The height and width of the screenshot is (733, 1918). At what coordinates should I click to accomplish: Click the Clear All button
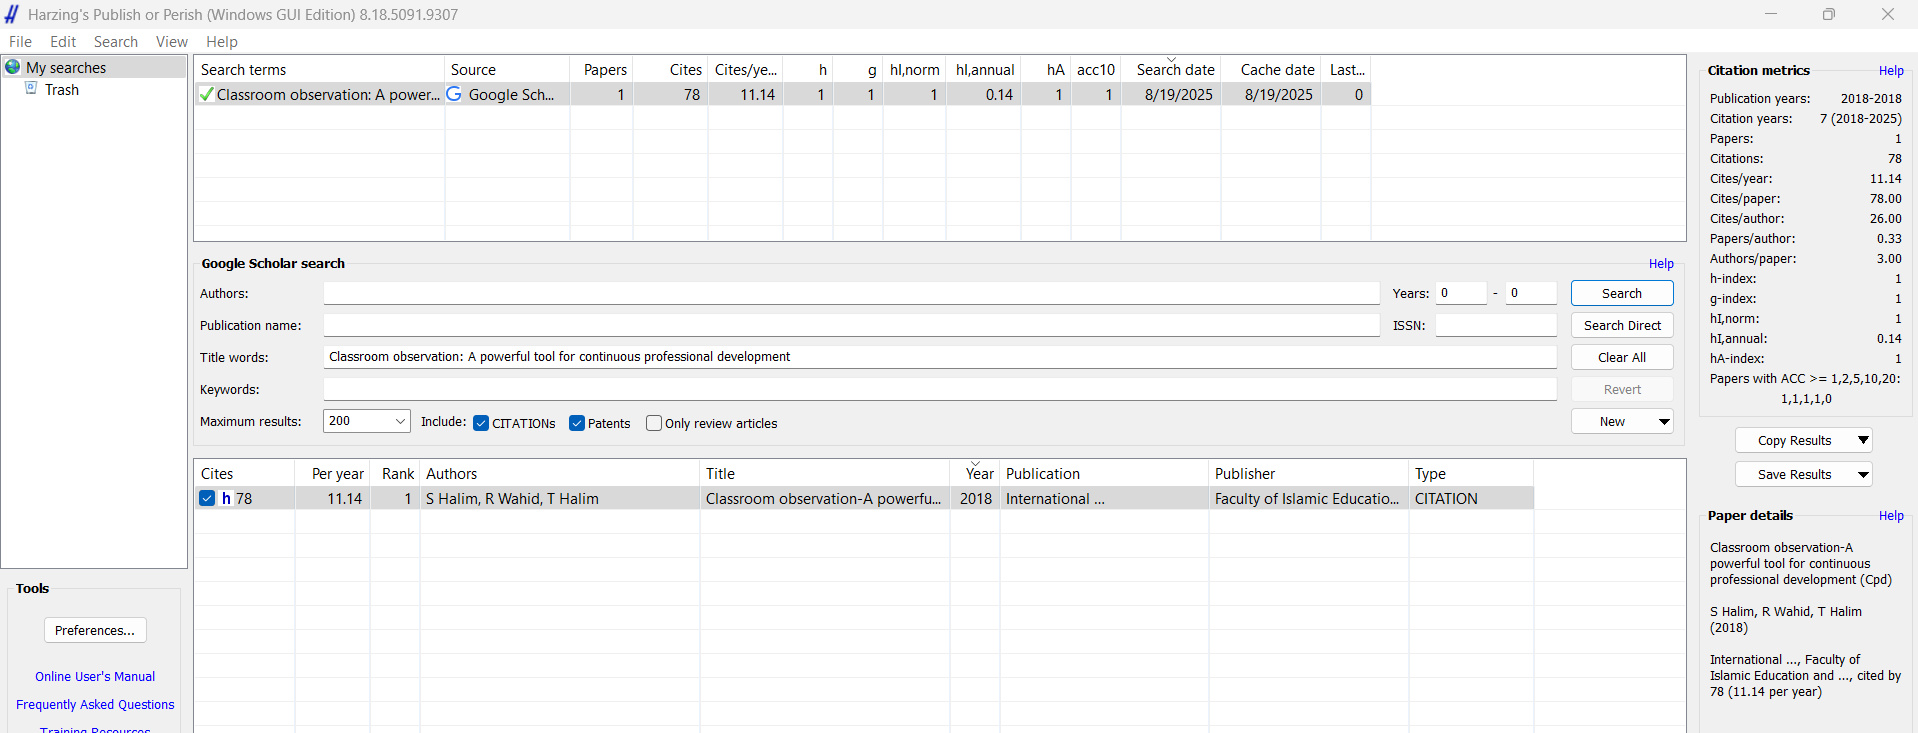(1622, 357)
